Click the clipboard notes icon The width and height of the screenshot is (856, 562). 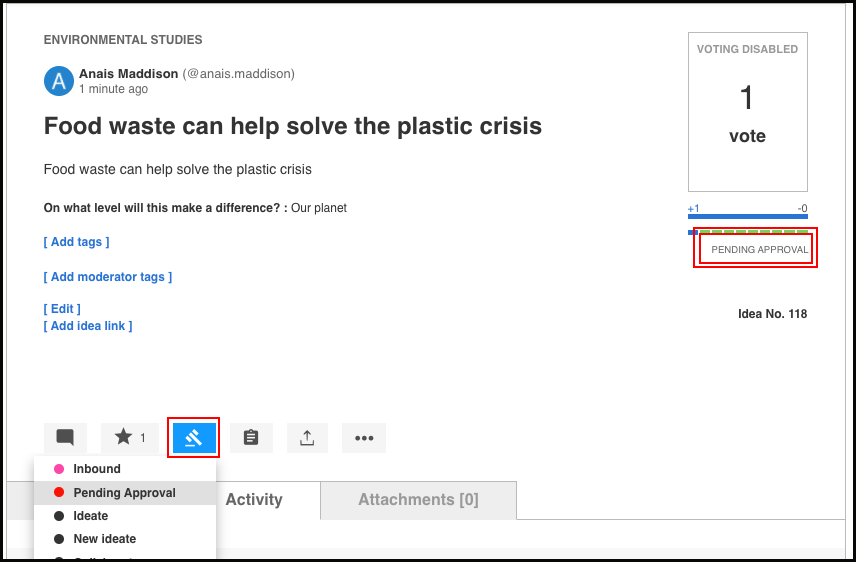[x=251, y=437]
